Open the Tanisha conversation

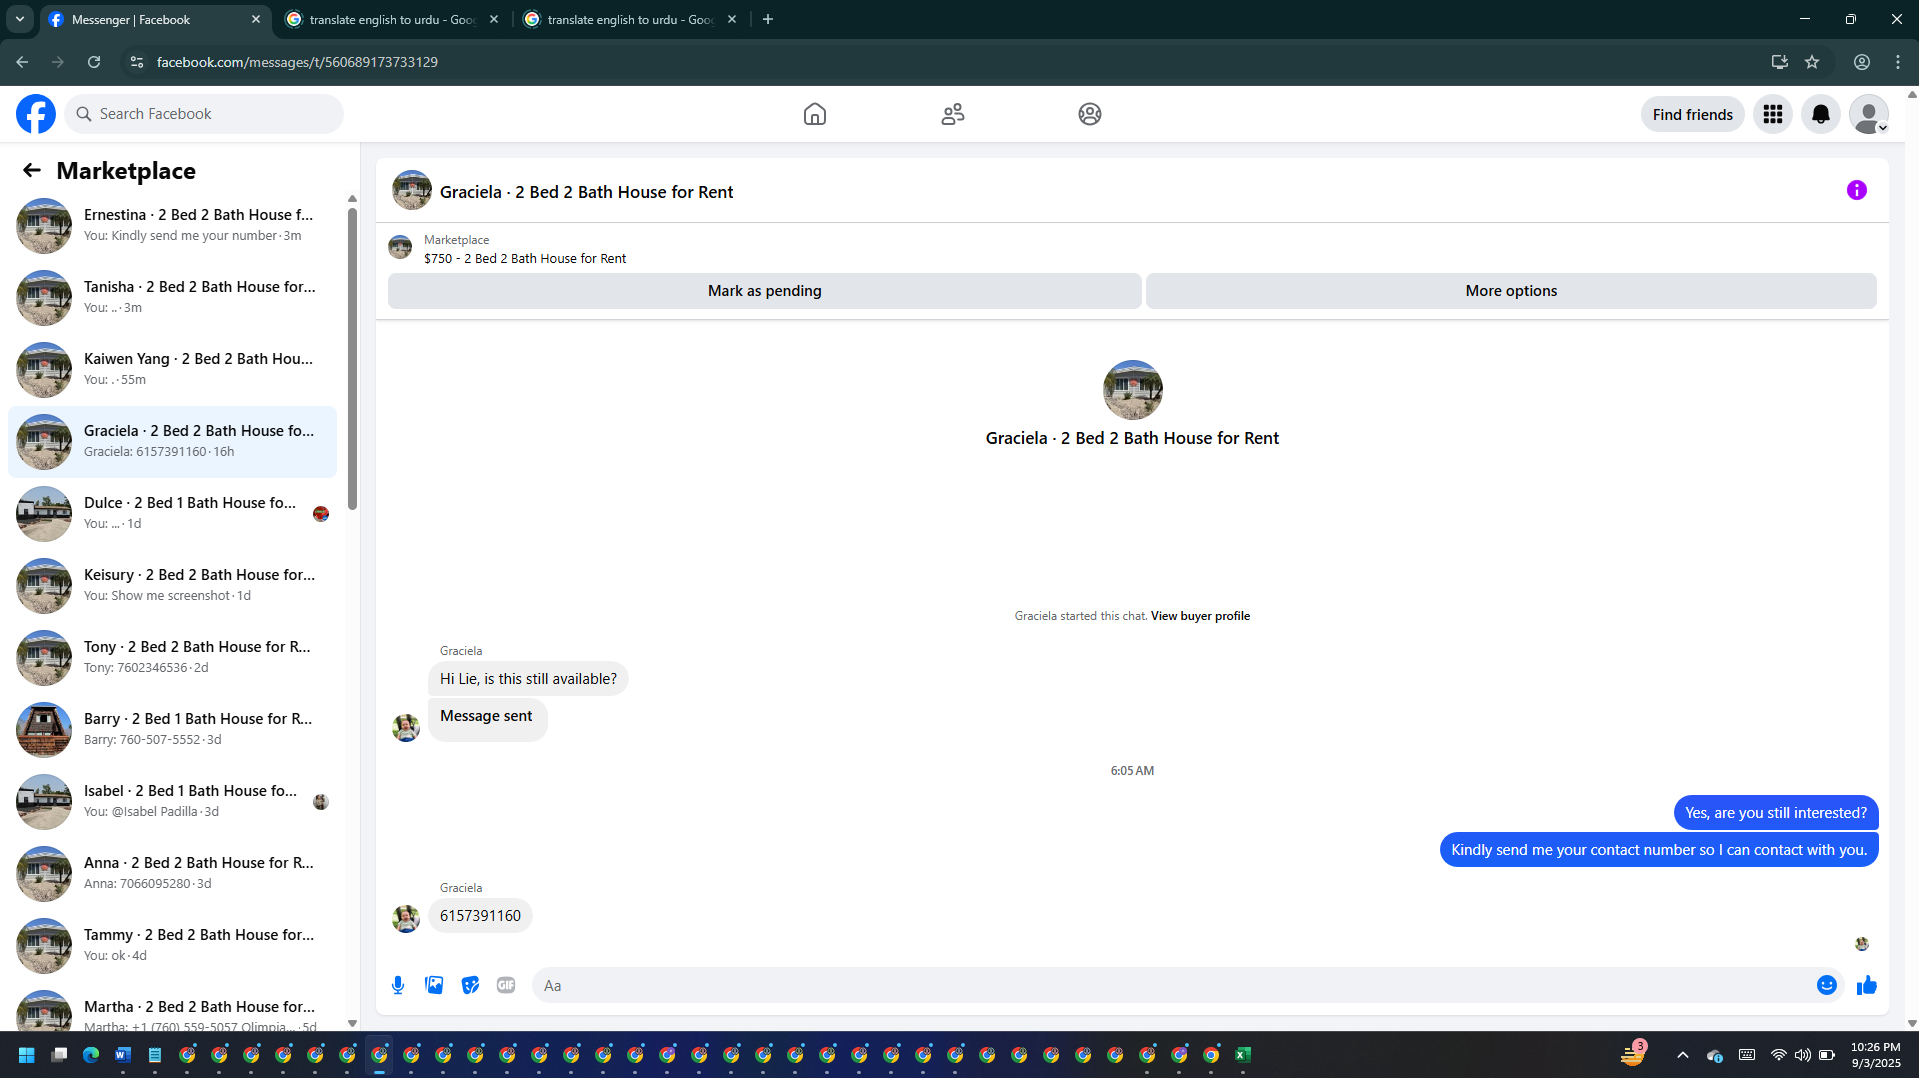pyautogui.click(x=172, y=297)
